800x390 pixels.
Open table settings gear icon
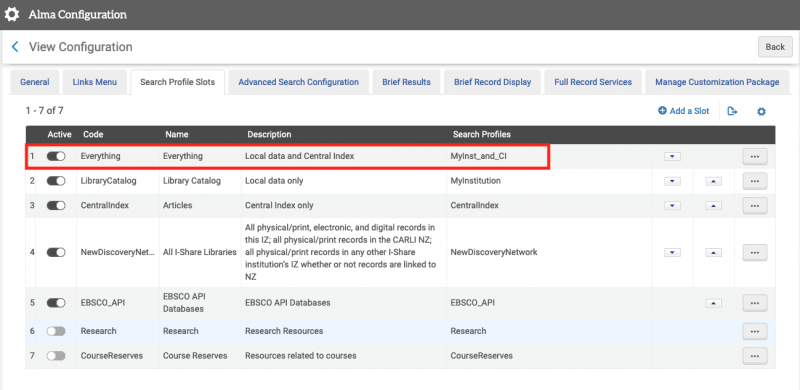tap(761, 111)
